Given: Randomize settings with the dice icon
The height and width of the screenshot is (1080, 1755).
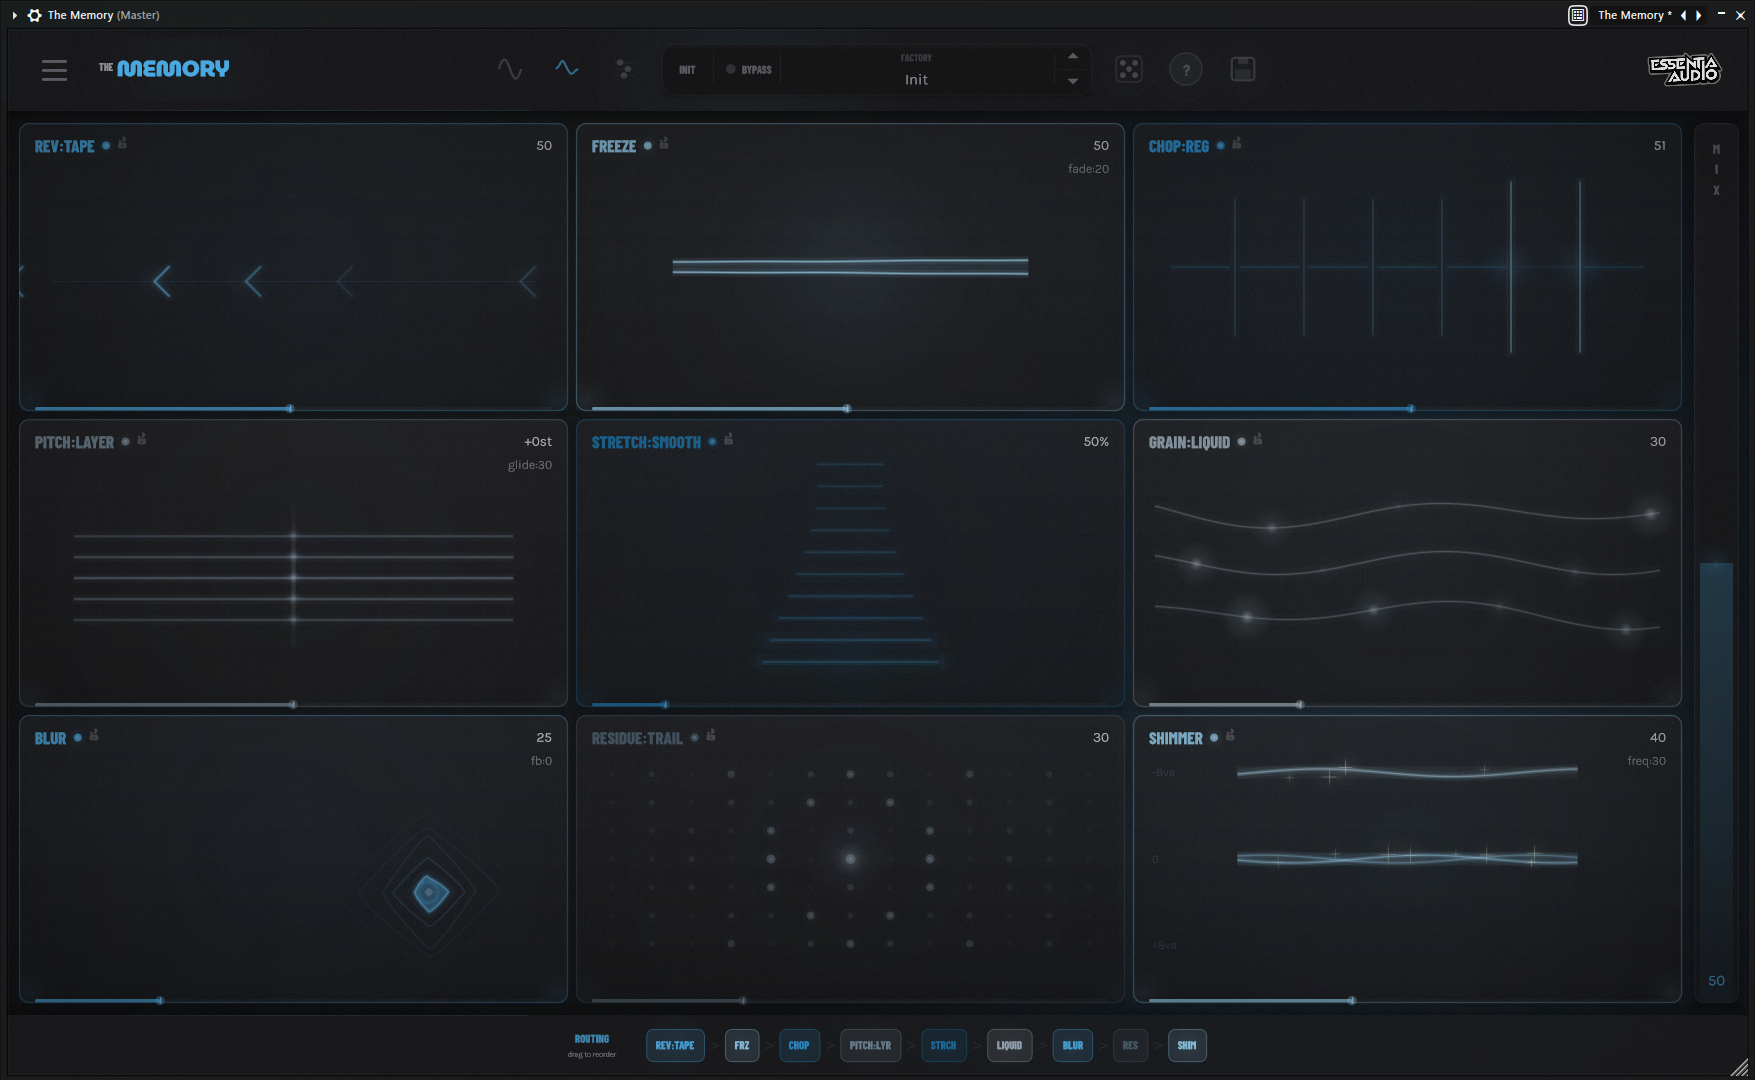Looking at the screenshot, I should tap(1129, 69).
